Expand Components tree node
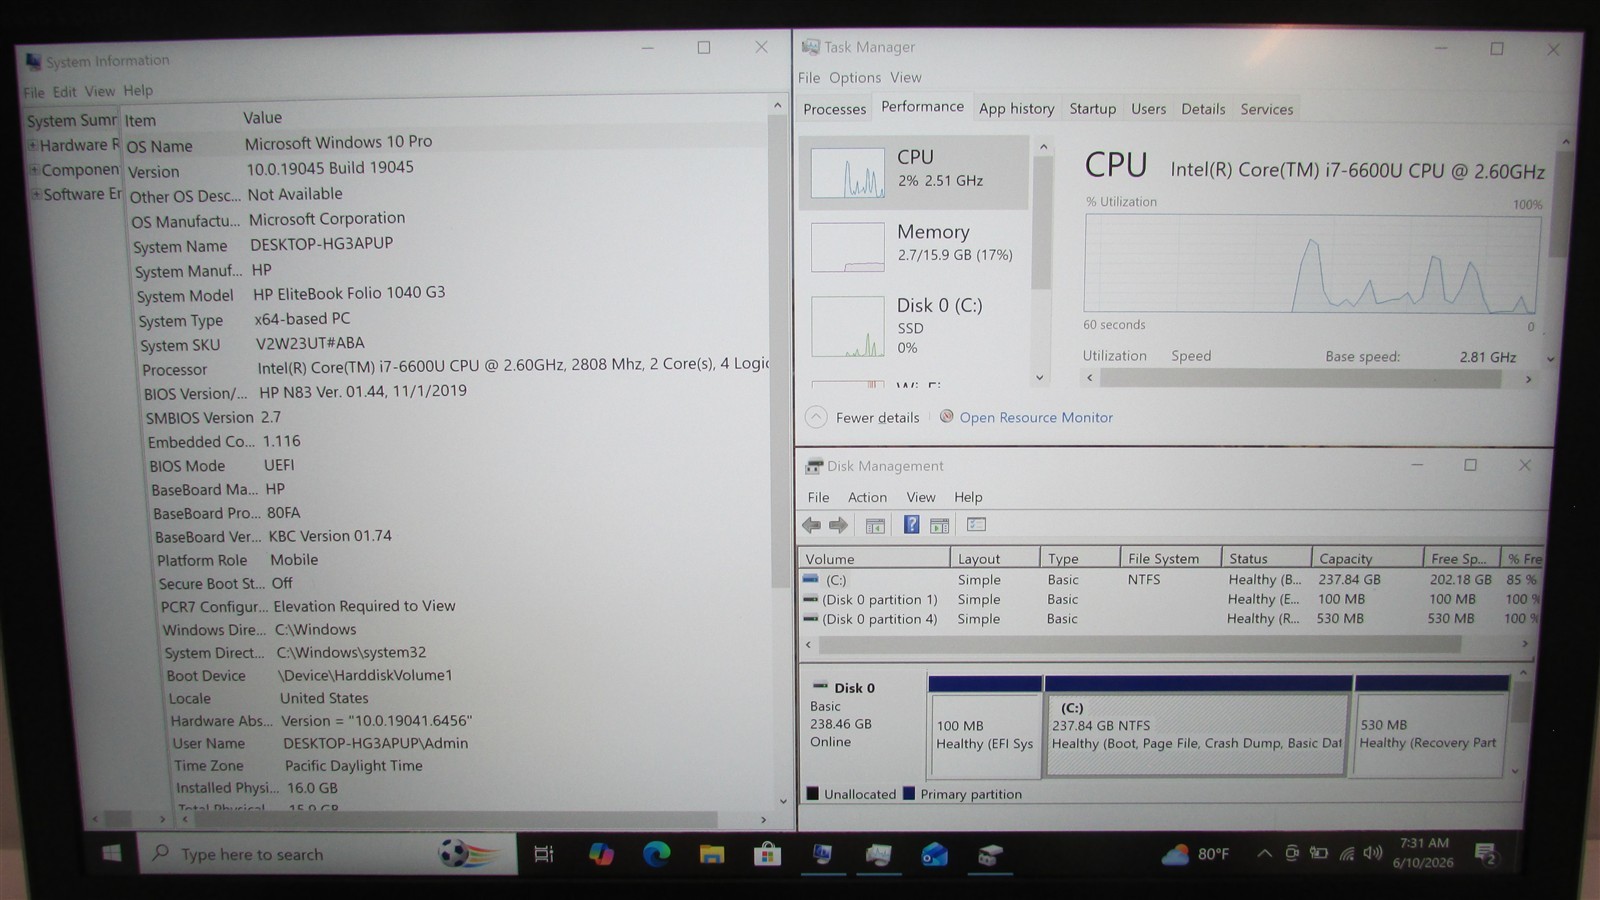Screen dimensions: 1600x900 34,170
